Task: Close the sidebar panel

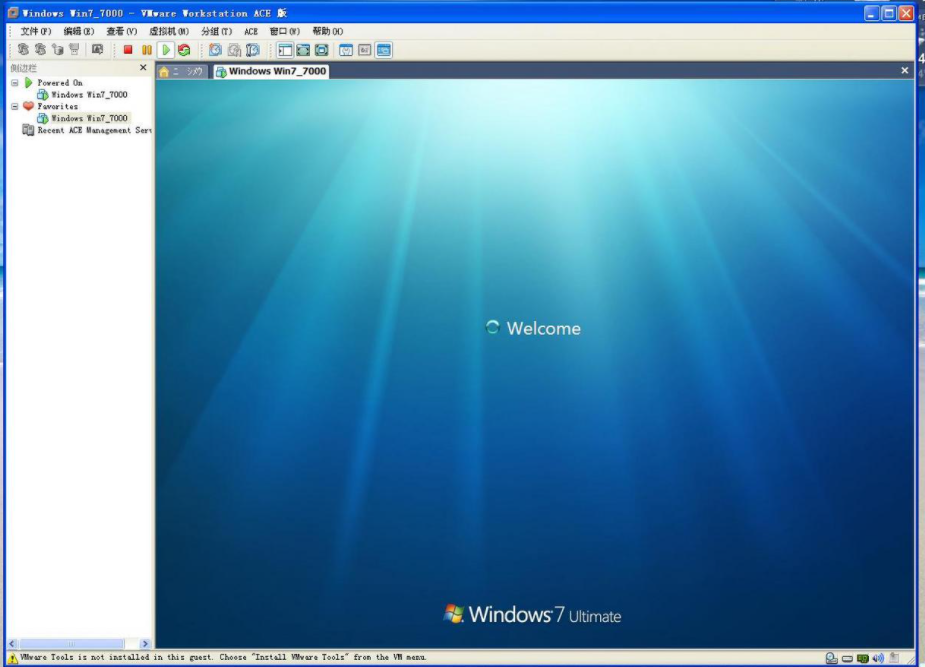Action: click(x=143, y=68)
